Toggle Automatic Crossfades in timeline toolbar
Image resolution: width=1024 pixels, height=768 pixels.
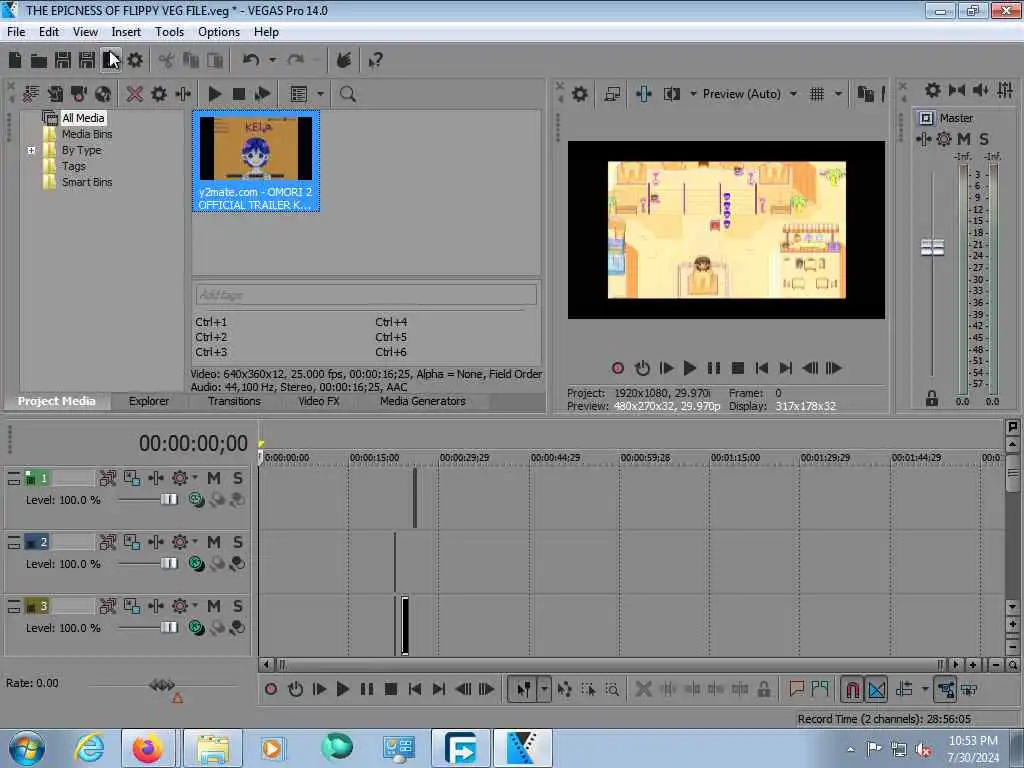[876, 689]
